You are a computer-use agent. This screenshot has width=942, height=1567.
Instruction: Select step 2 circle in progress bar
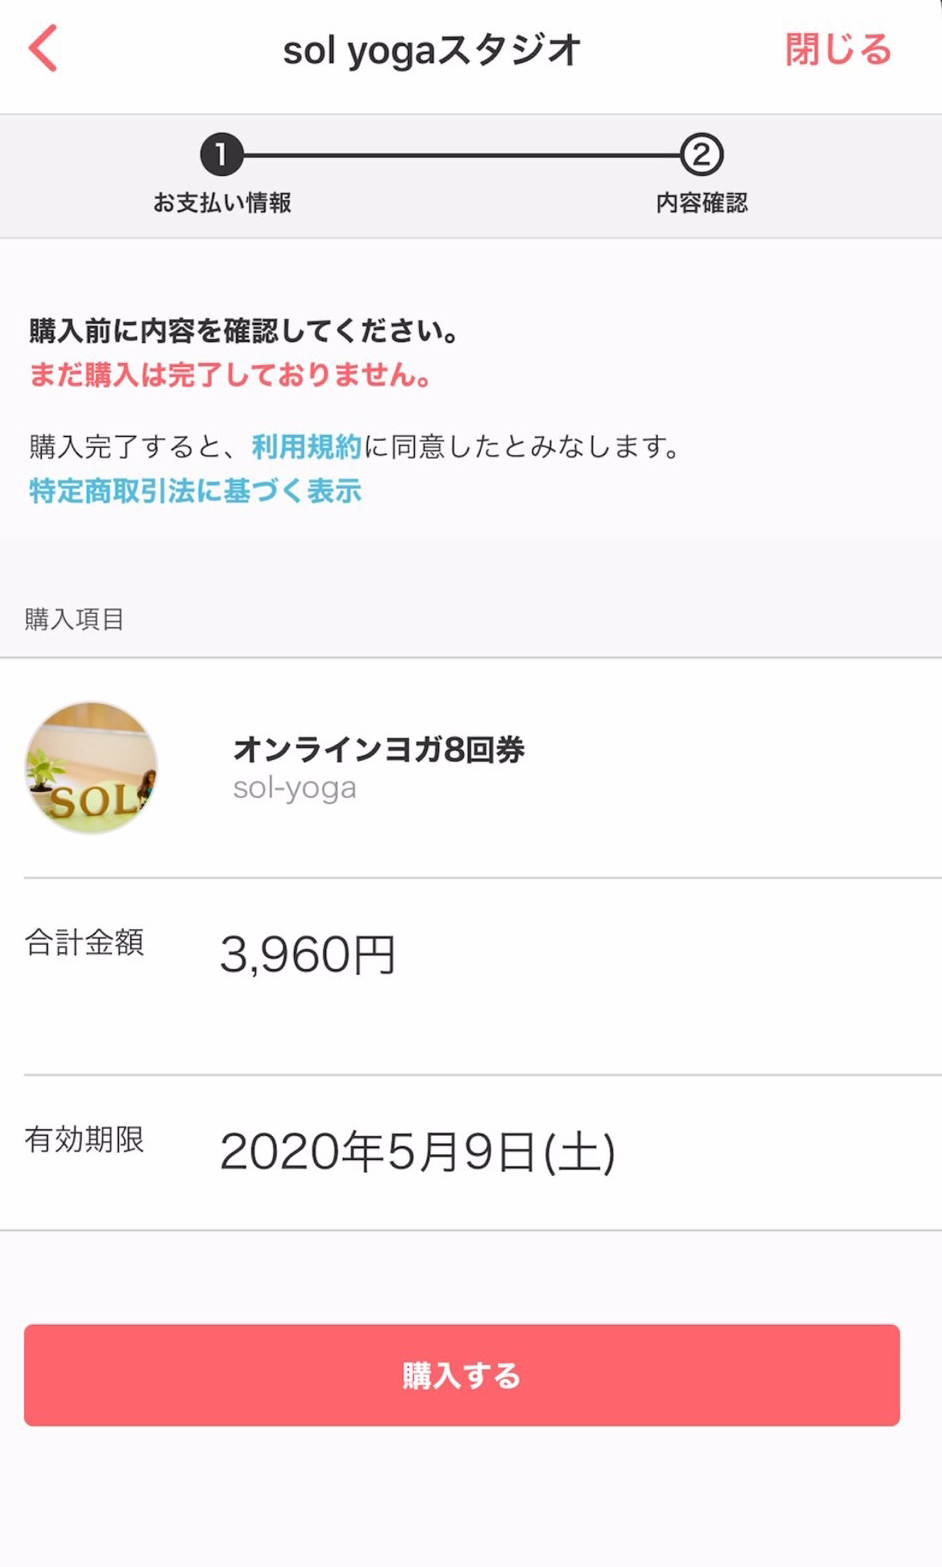tap(701, 155)
